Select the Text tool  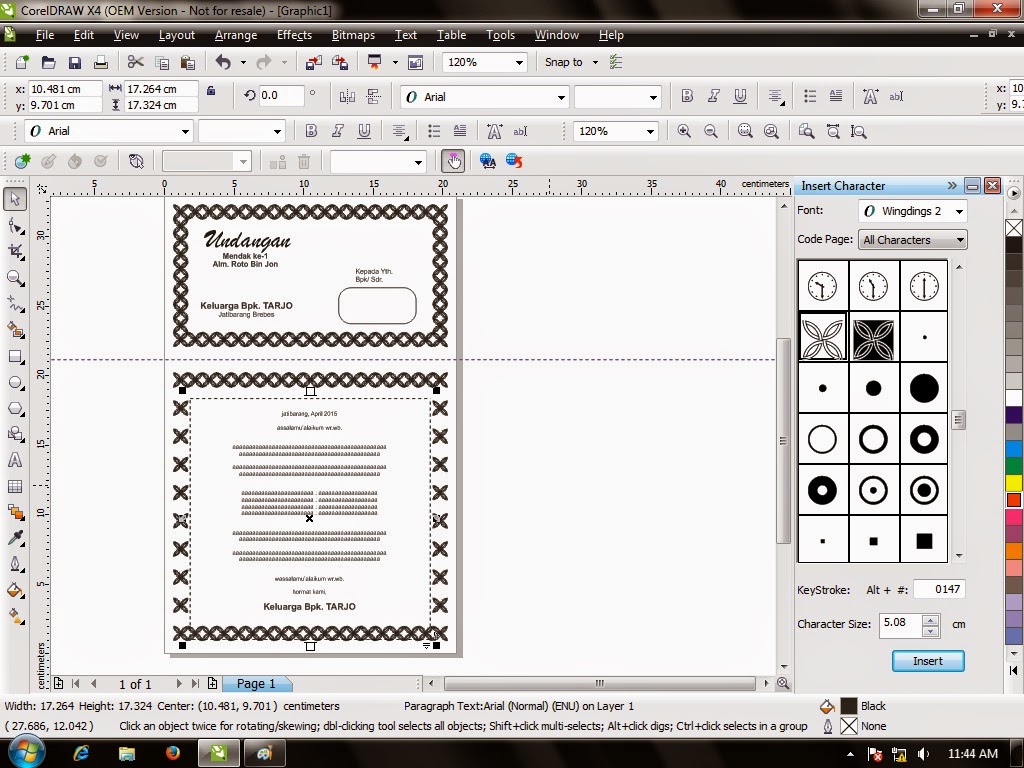tap(15, 460)
